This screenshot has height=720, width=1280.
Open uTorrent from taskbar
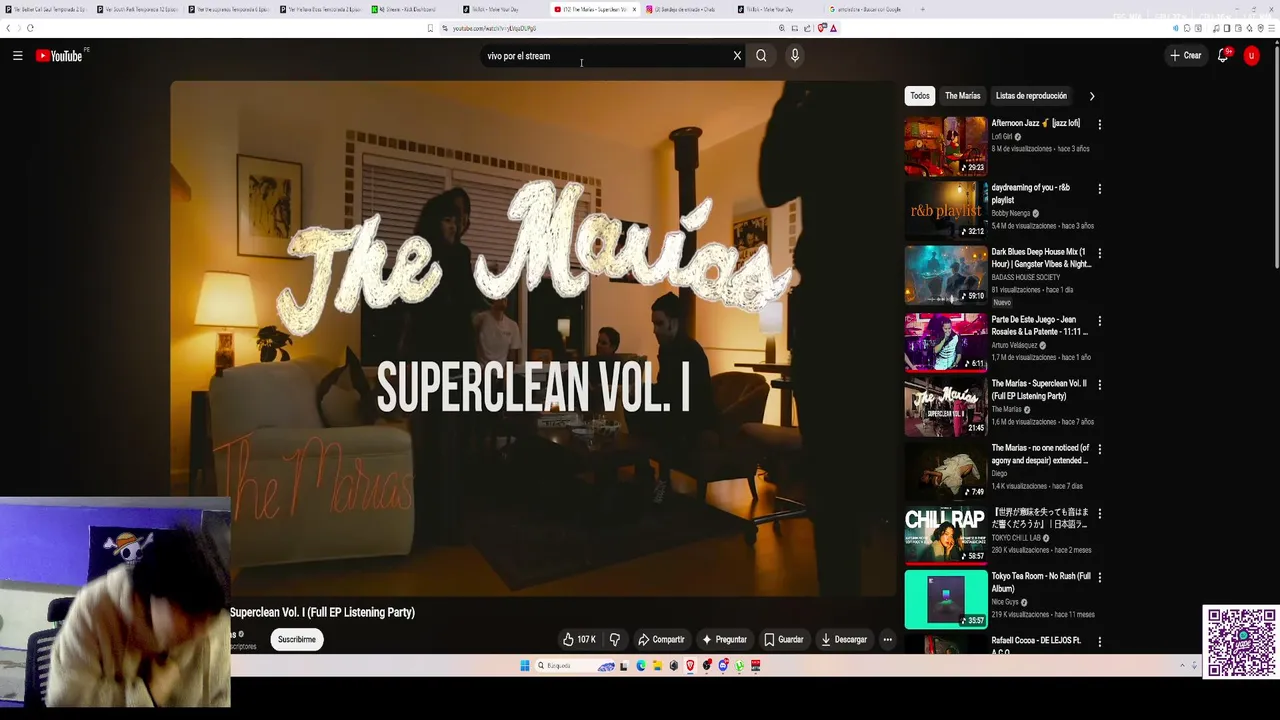740,666
